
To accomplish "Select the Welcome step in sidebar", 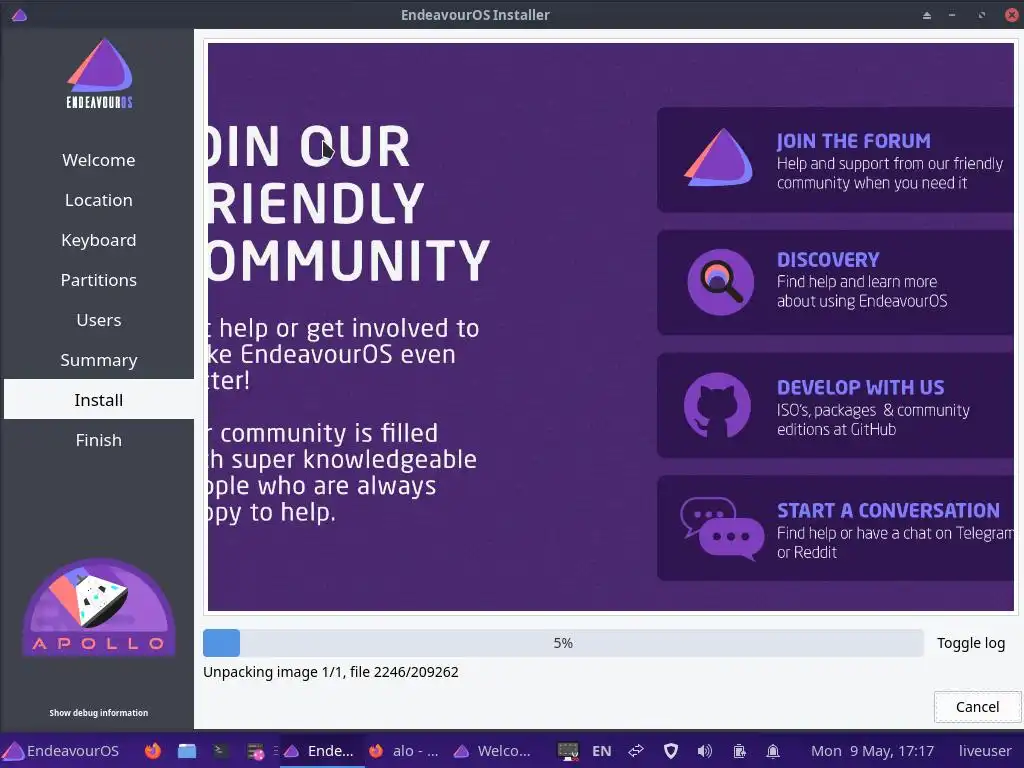I will pos(99,160).
